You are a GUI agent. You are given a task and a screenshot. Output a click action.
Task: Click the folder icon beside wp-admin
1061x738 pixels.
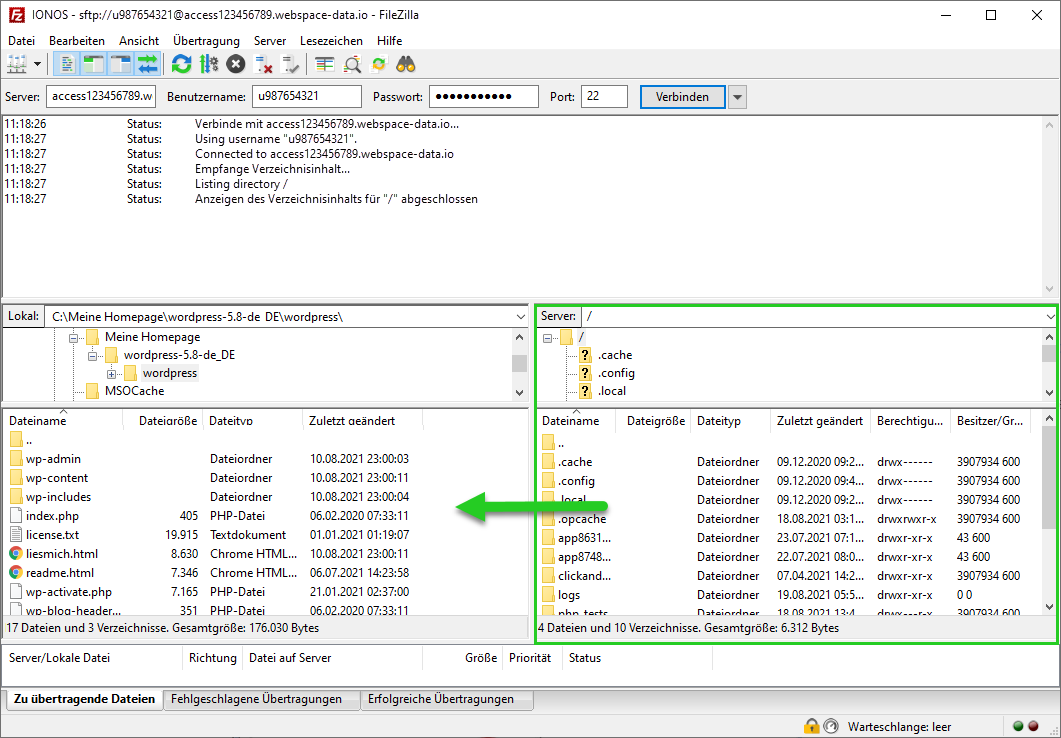coord(17,459)
